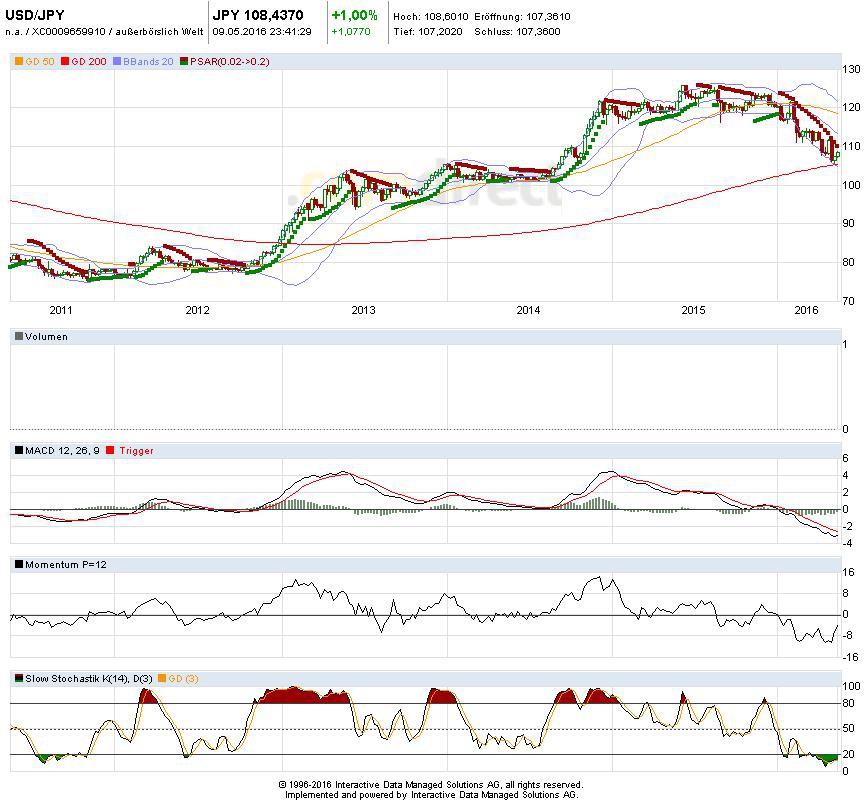
Task: Click the red Trigger legend marker
Action: (x=110, y=451)
